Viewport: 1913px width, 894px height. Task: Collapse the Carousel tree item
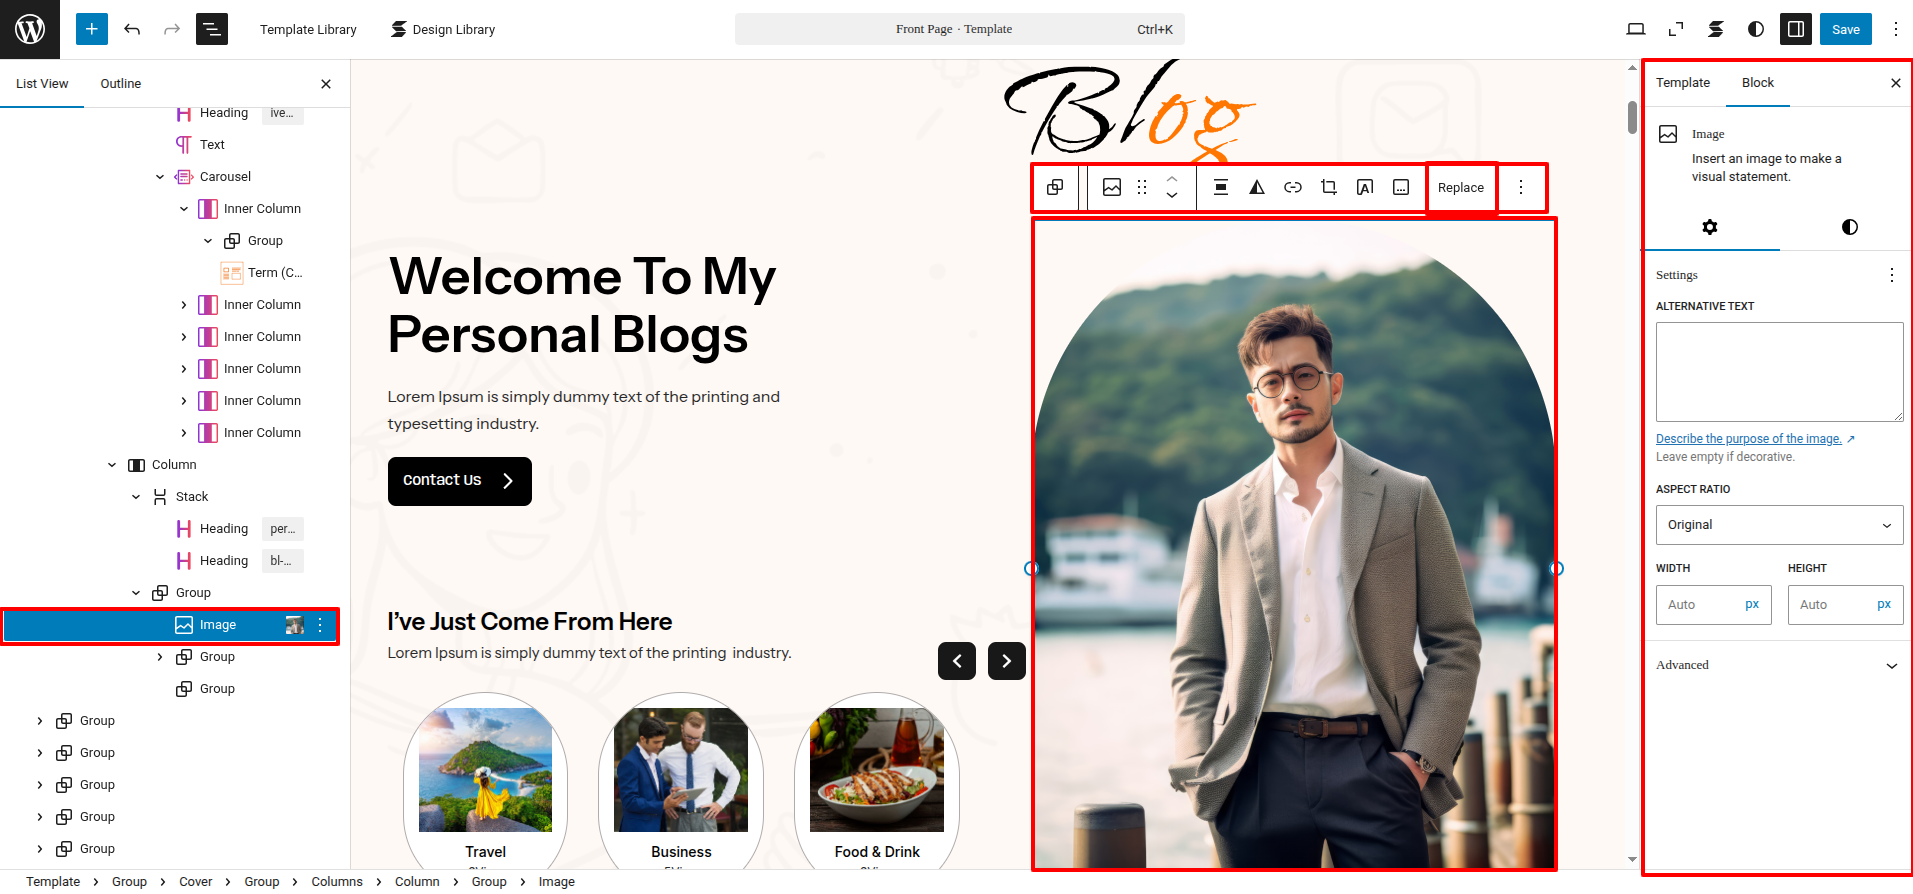coord(160,177)
